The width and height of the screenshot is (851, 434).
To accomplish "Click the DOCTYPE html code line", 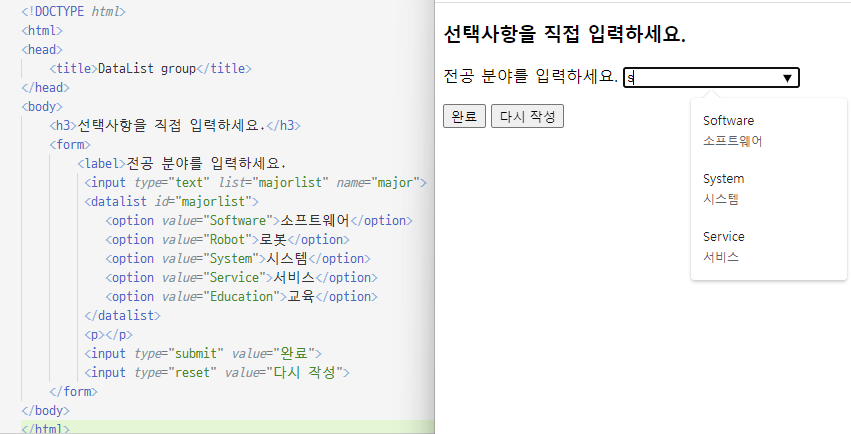I will coord(73,11).
